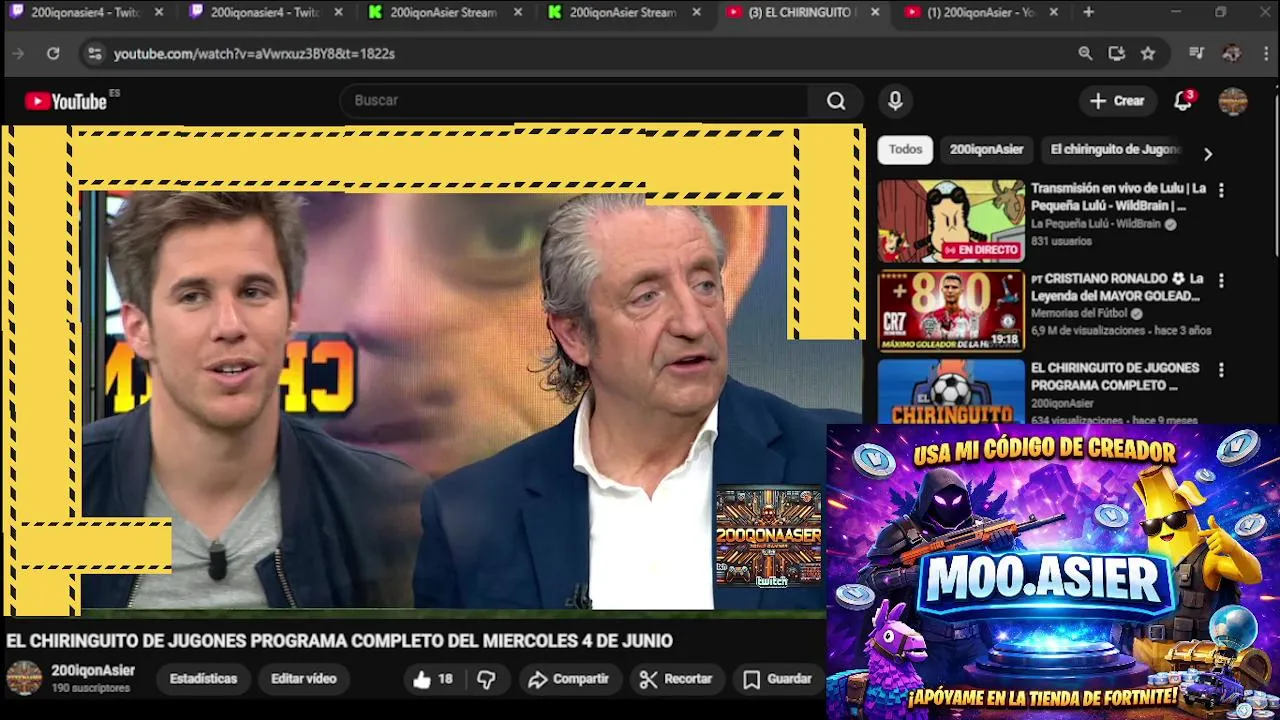Click the 831 usuarios text
The image size is (1280, 720).
(x=1061, y=241)
